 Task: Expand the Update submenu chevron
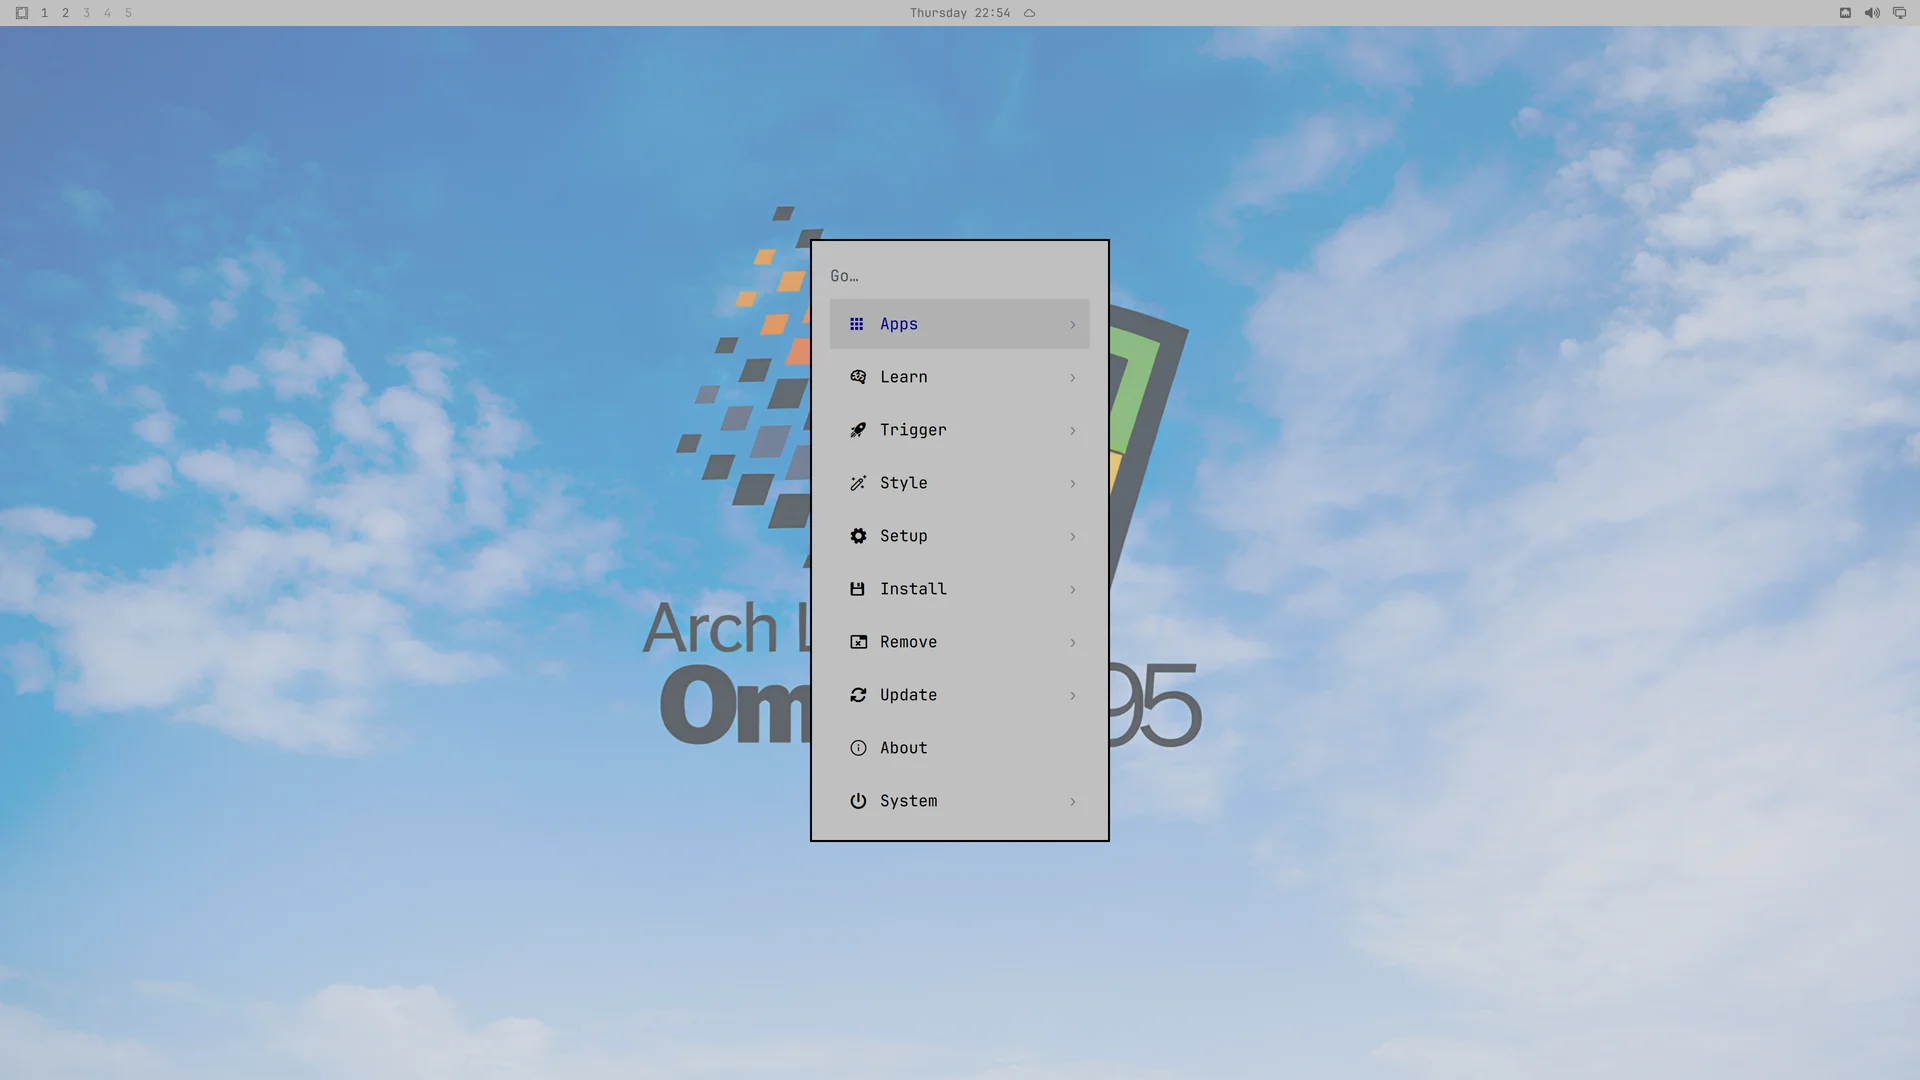click(1073, 696)
